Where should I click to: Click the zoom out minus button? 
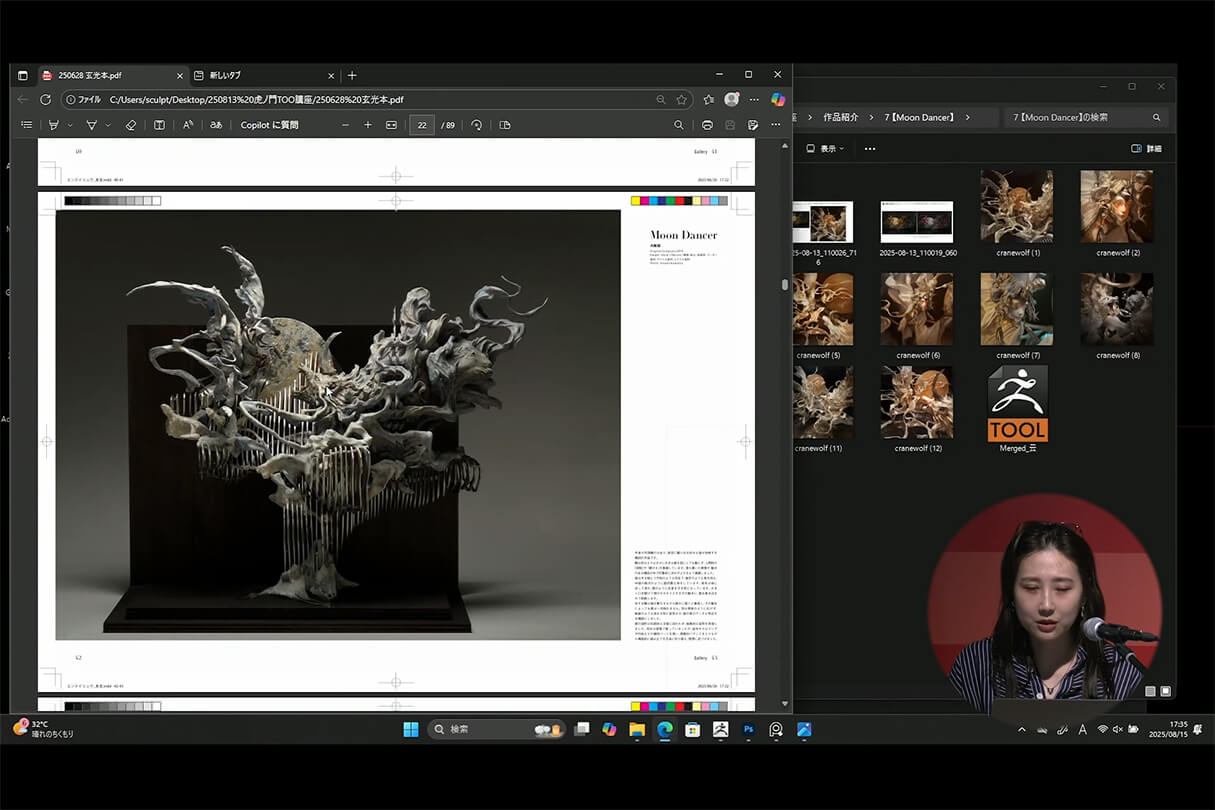(x=345, y=125)
